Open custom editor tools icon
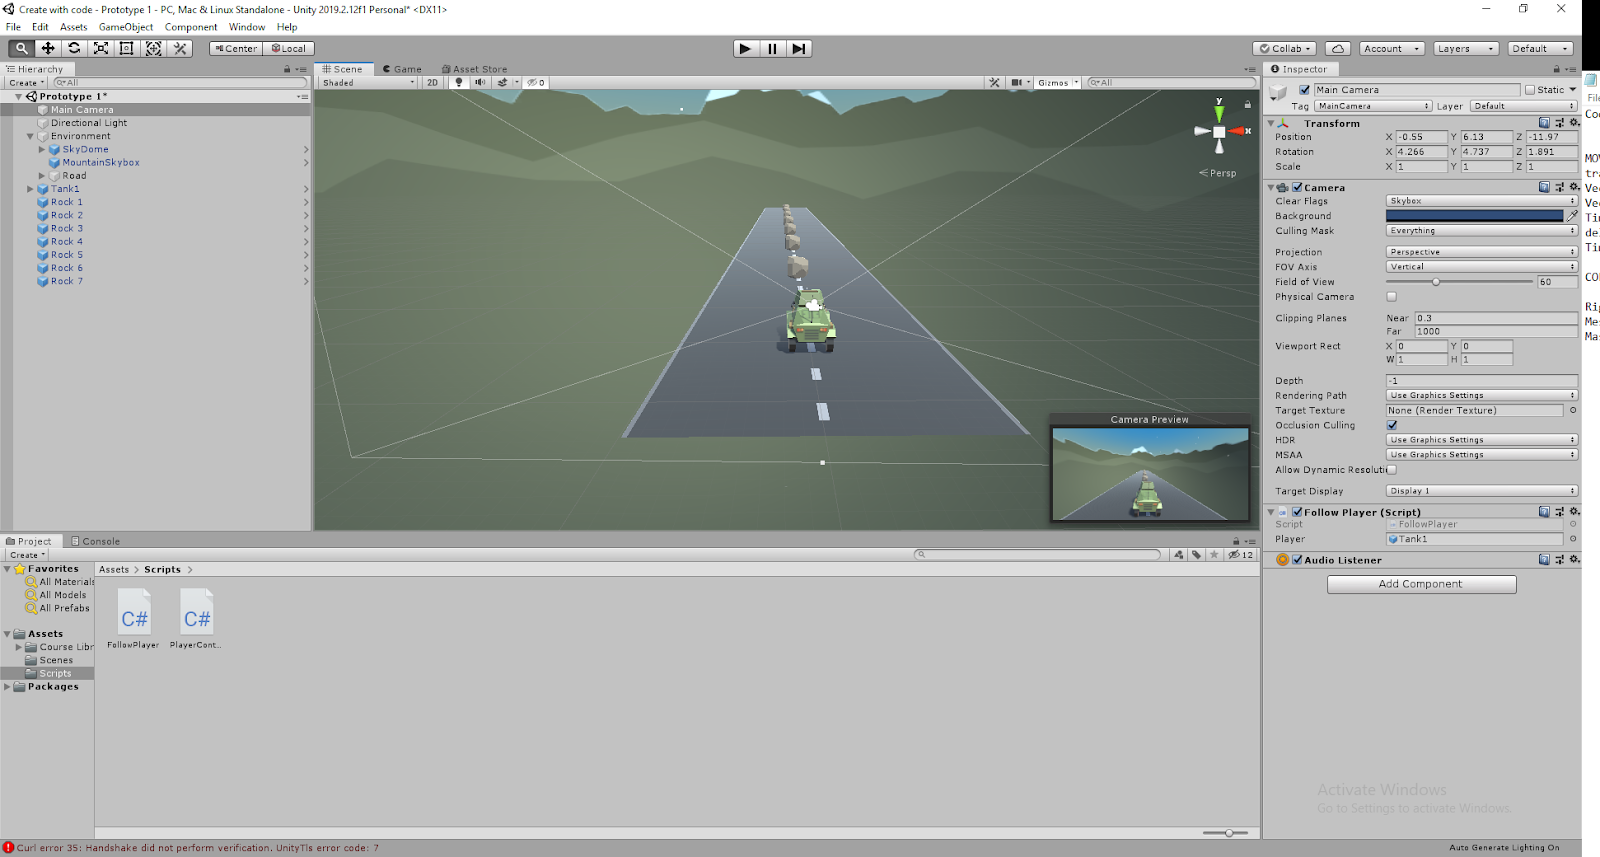The height and width of the screenshot is (857, 1600). [180, 48]
